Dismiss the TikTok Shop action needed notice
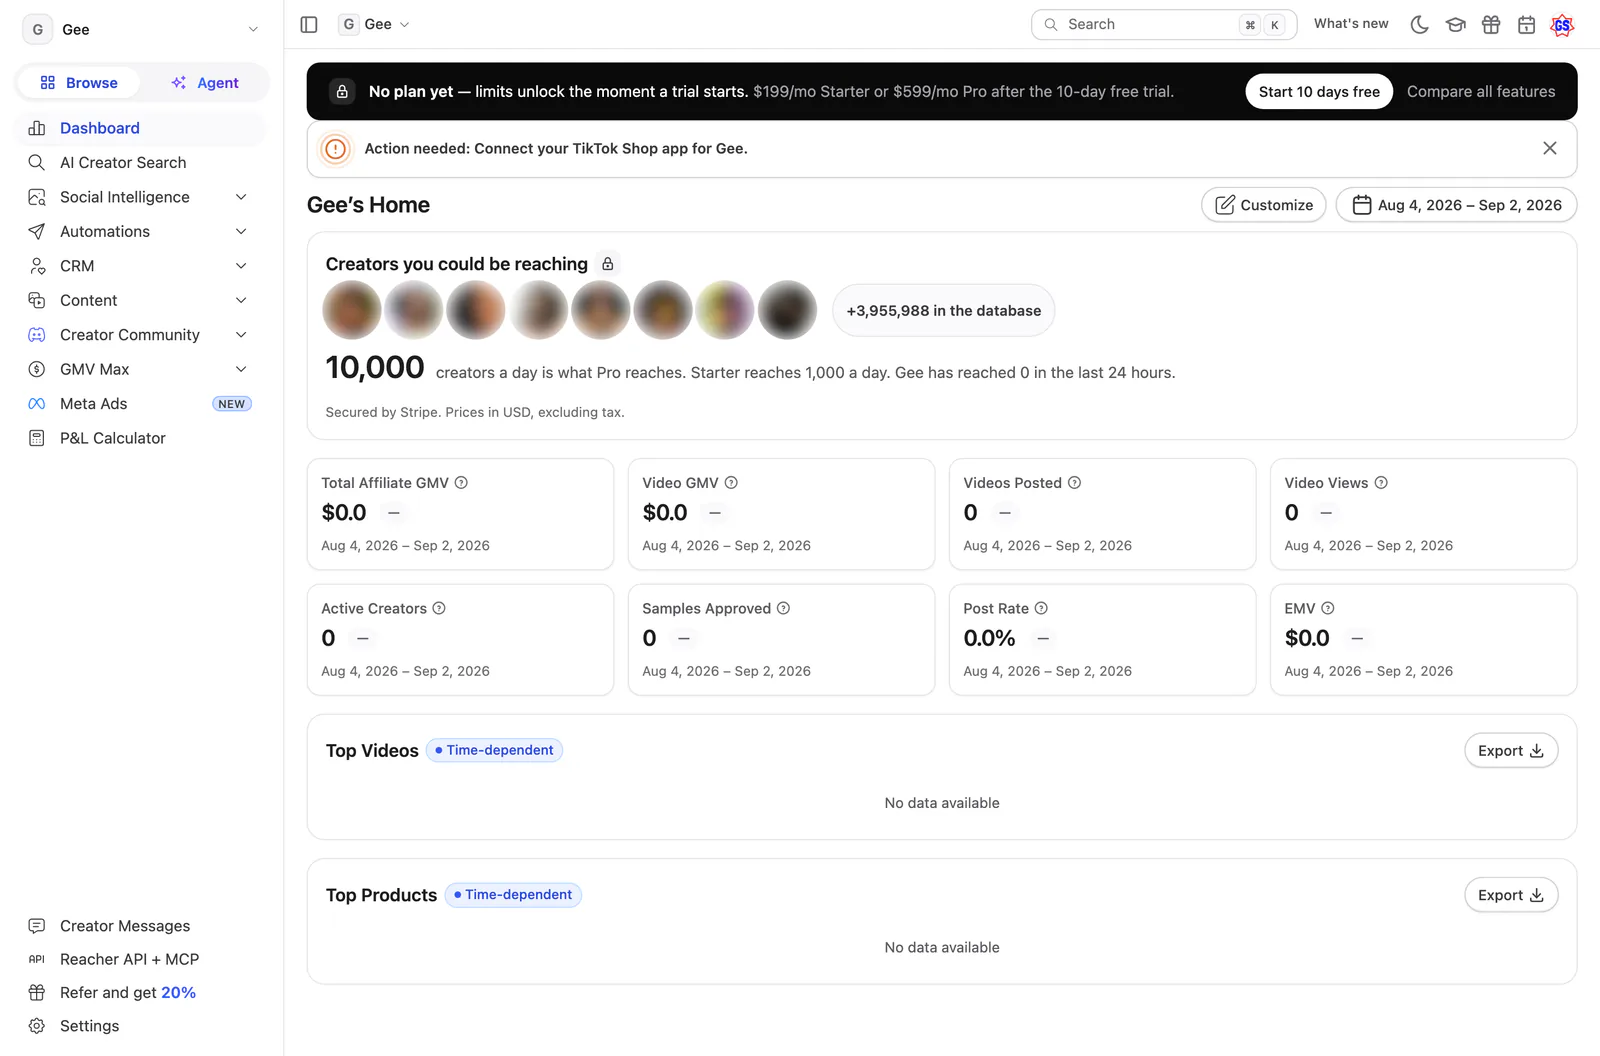1600x1056 pixels. (x=1550, y=148)
